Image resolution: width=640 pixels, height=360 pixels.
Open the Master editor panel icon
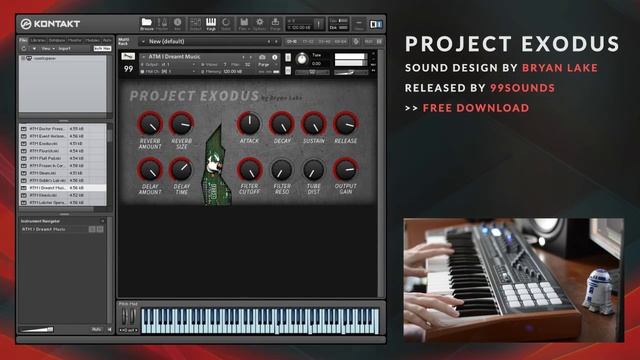pos(162,24)
